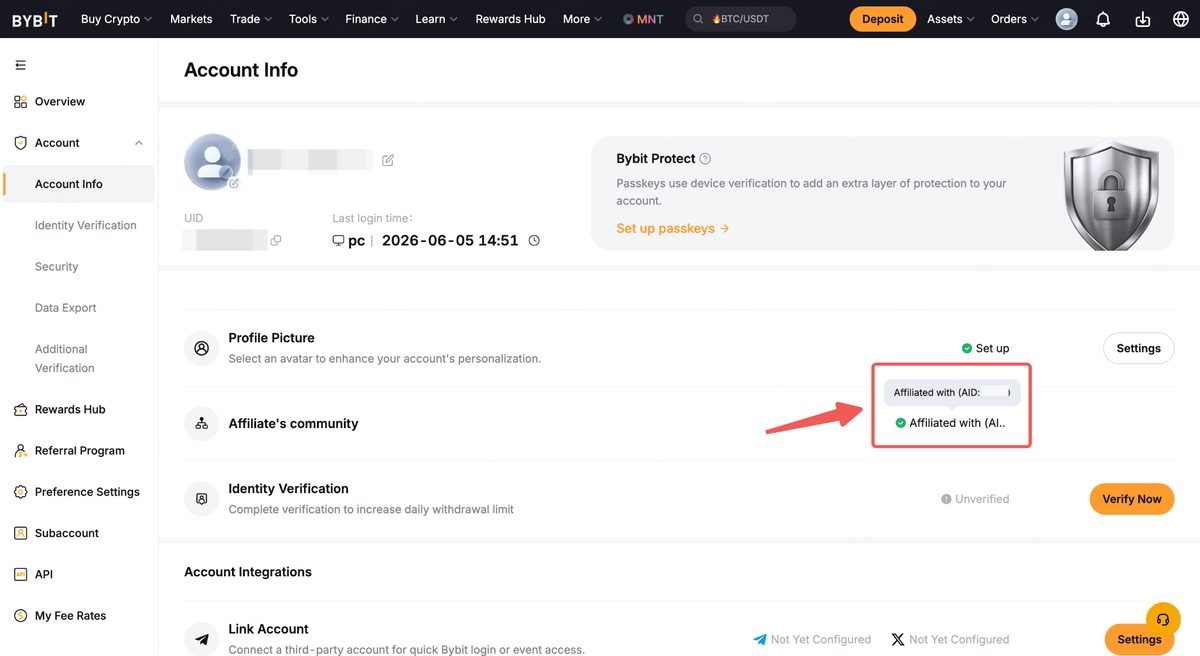1200x656 pixels.
Task: Click the Profile Picture row icon
Action: tap(202, 348)
